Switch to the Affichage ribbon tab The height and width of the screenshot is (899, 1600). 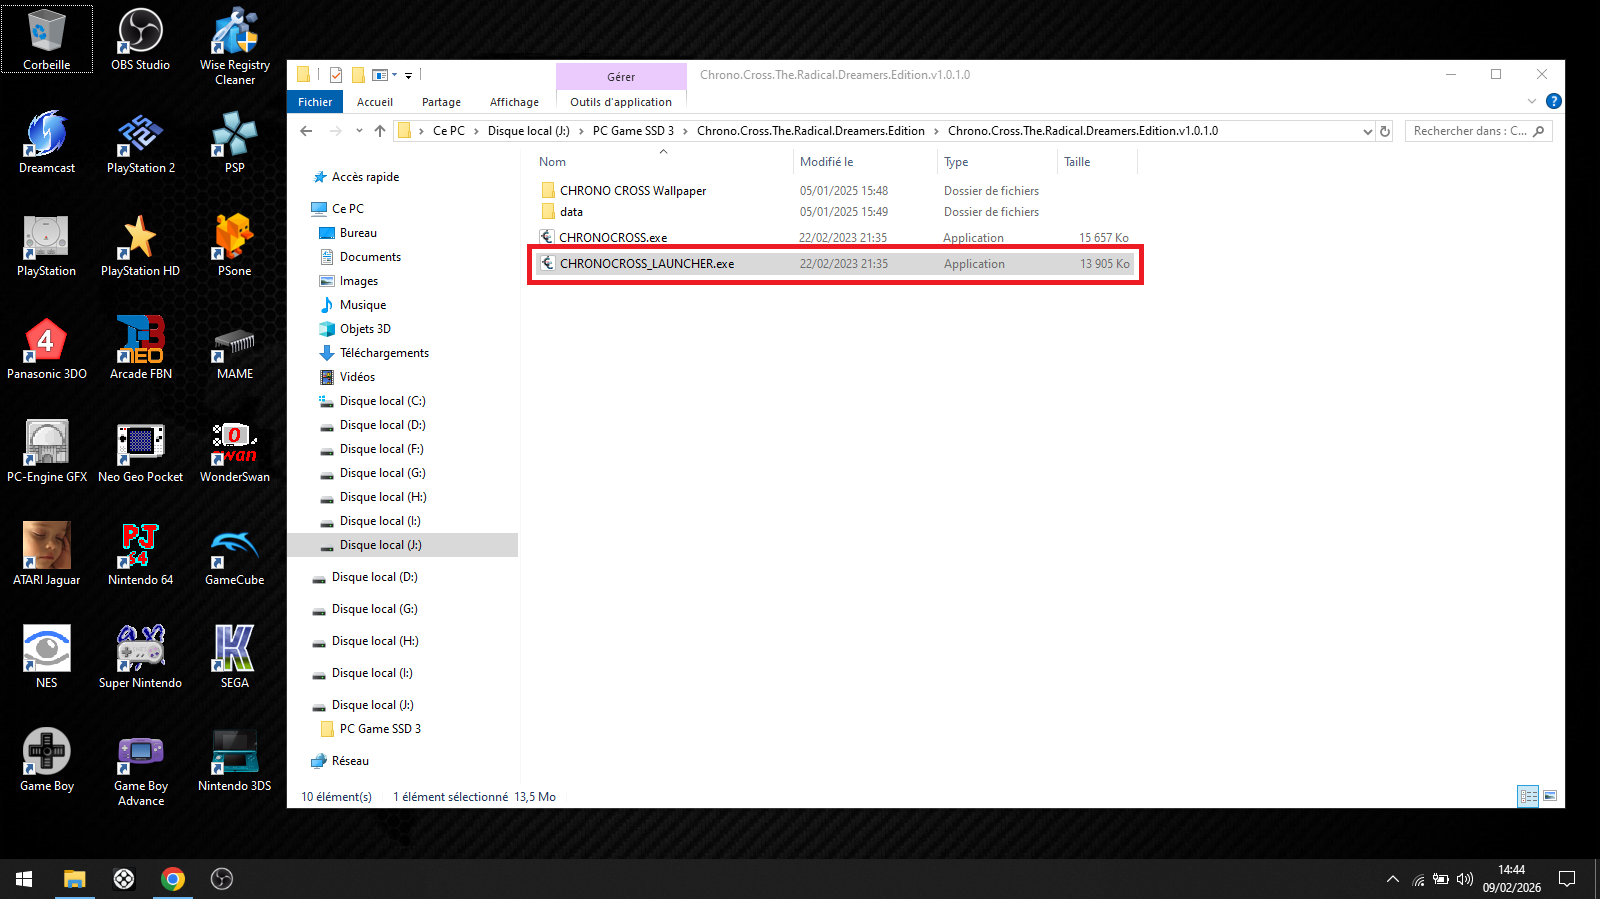click(514, 102)
